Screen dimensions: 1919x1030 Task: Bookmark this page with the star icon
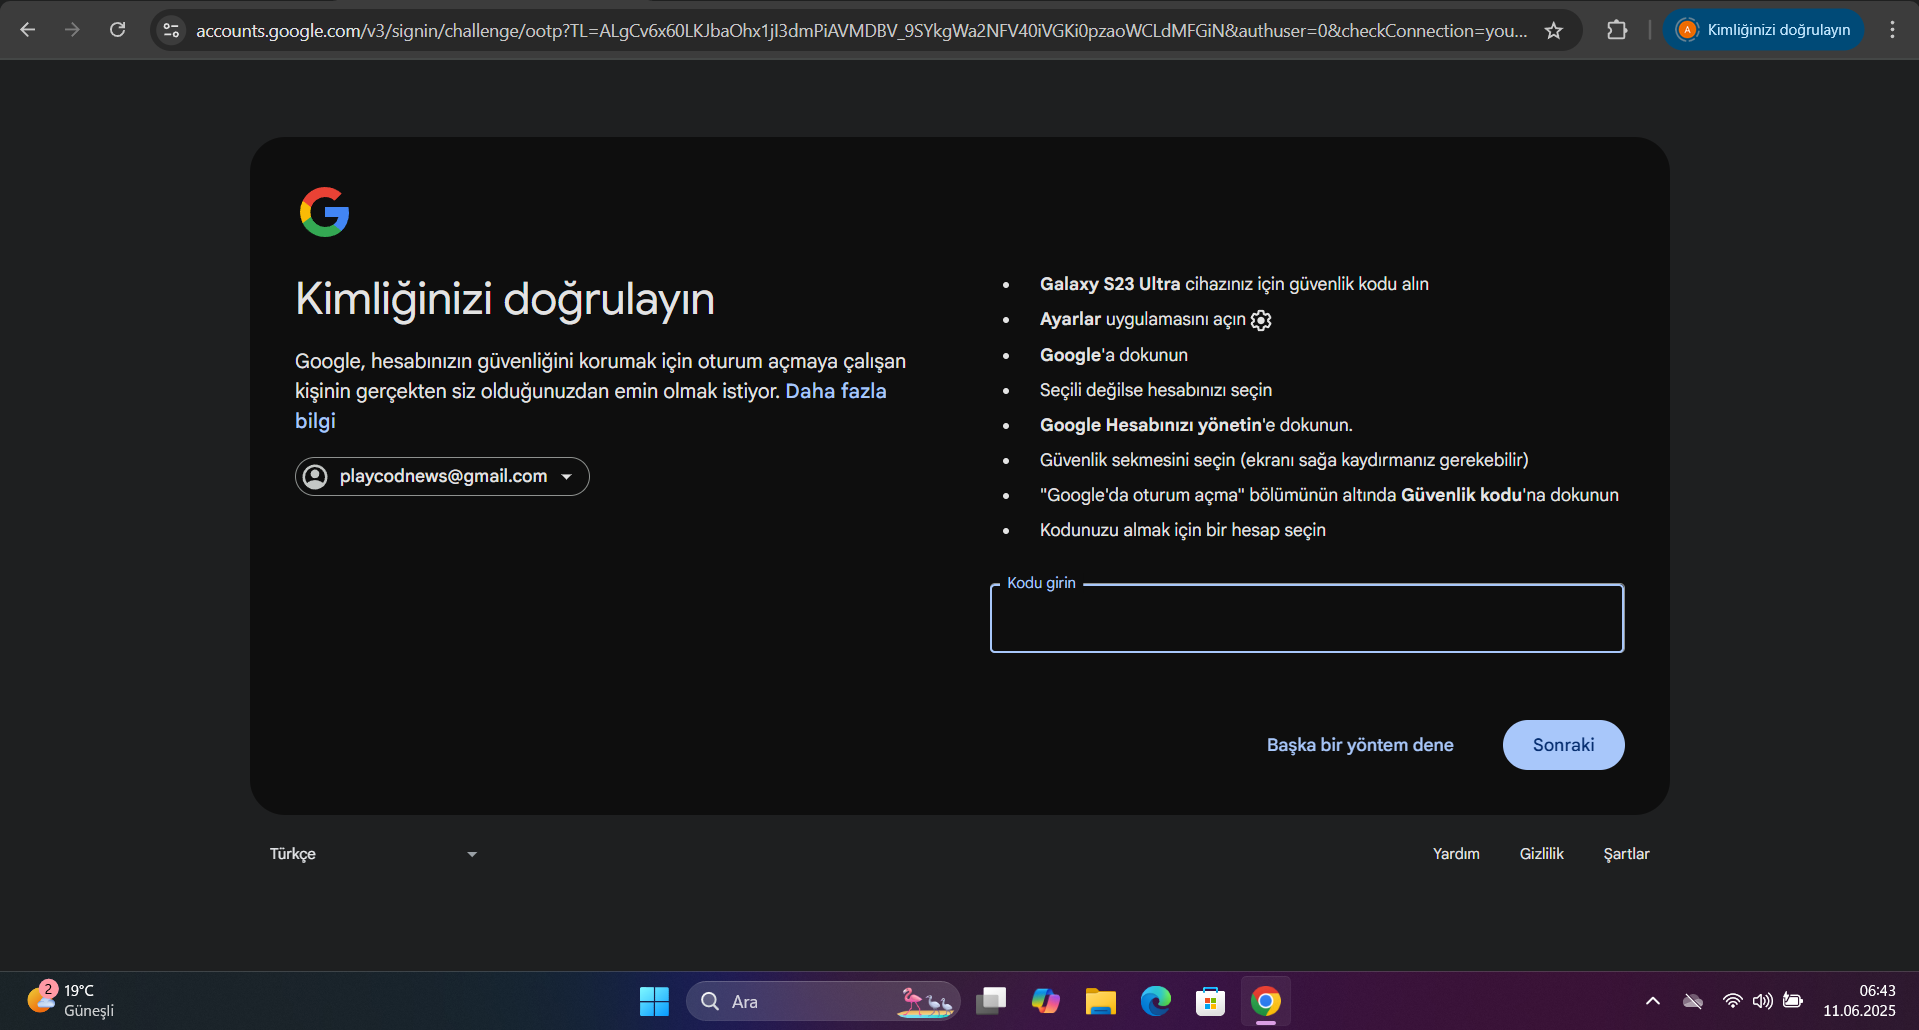[1554, 30]
